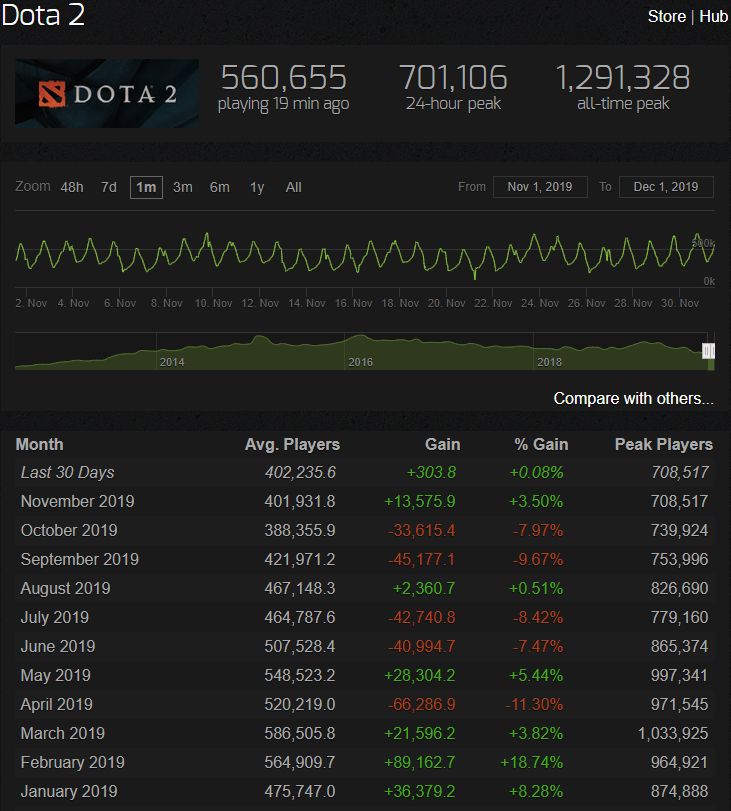Click the January 2019 row label
The image size is (731, 811).
click(x=69, y=791)
